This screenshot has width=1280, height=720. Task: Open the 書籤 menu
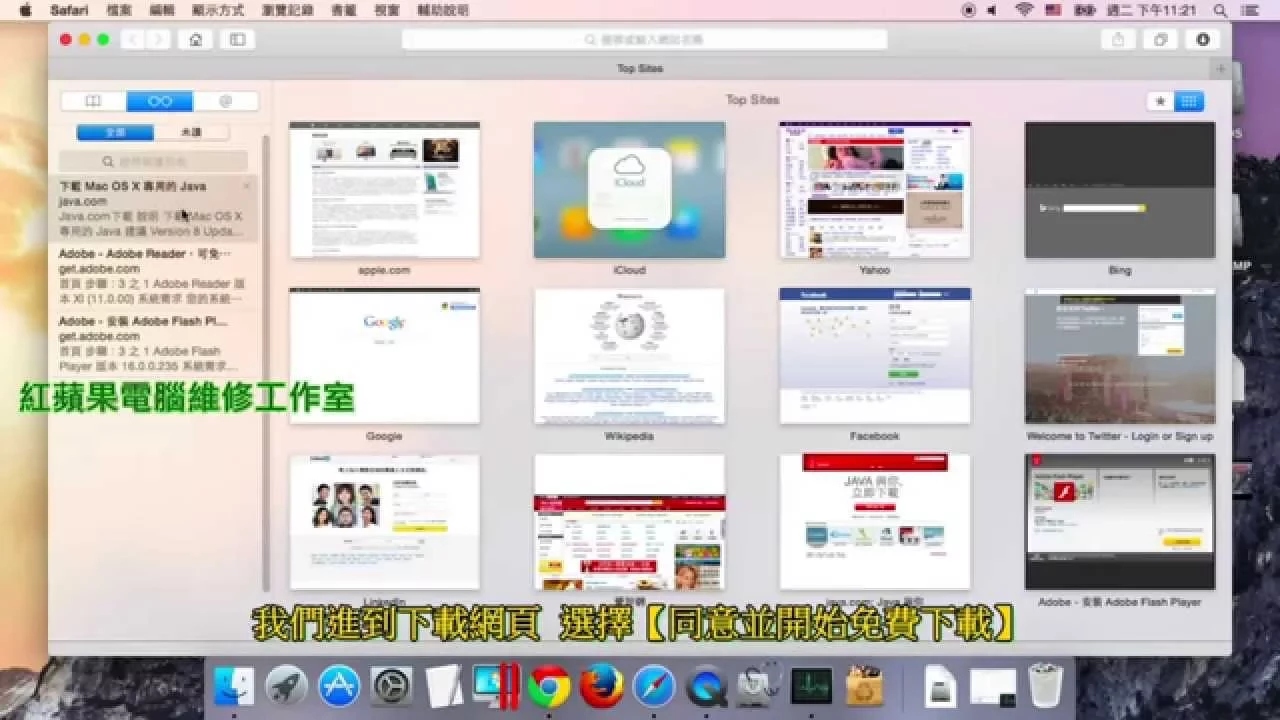pos(343,10)
